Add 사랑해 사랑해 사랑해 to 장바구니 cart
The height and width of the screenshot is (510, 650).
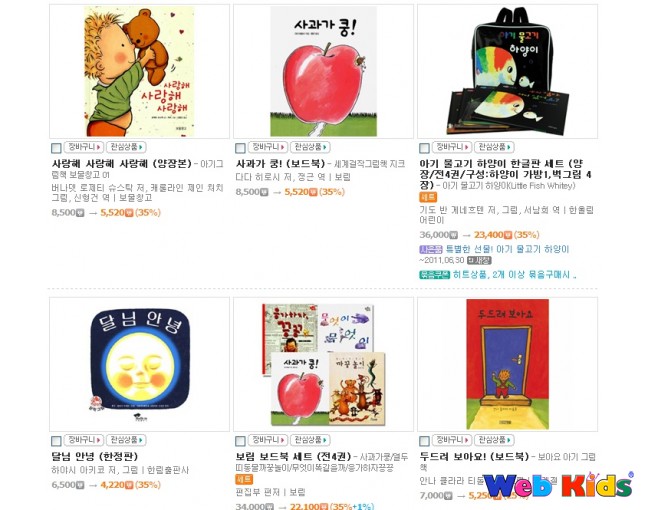(x=84, y=147)
